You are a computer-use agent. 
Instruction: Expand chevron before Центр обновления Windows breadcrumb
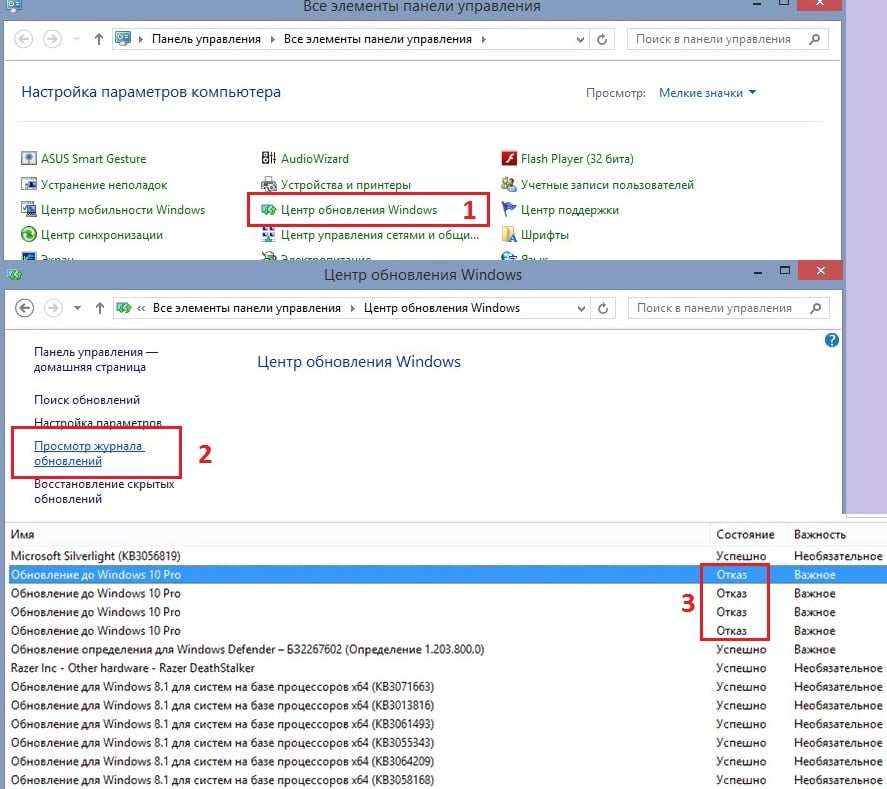(352, 308)
